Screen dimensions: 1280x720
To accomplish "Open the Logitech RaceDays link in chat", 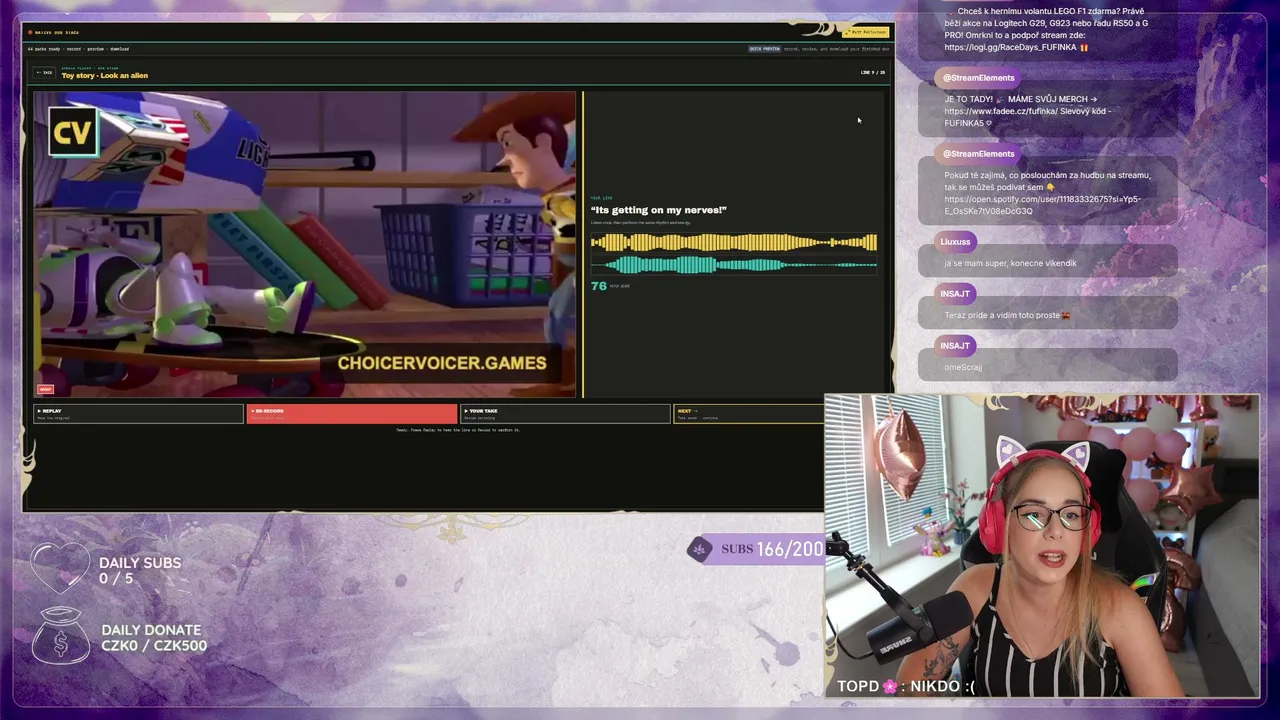I will tap(1010, 47).
